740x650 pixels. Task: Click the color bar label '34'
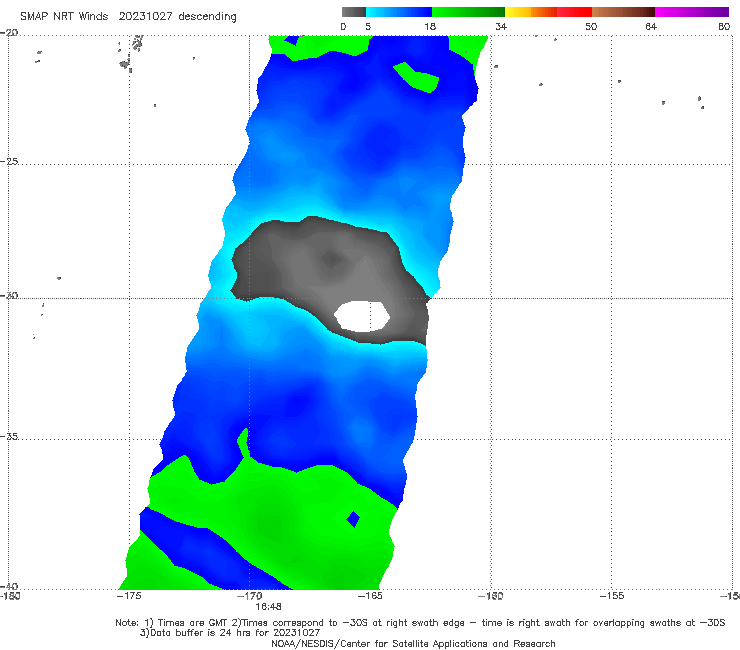[x=501, y=26]
